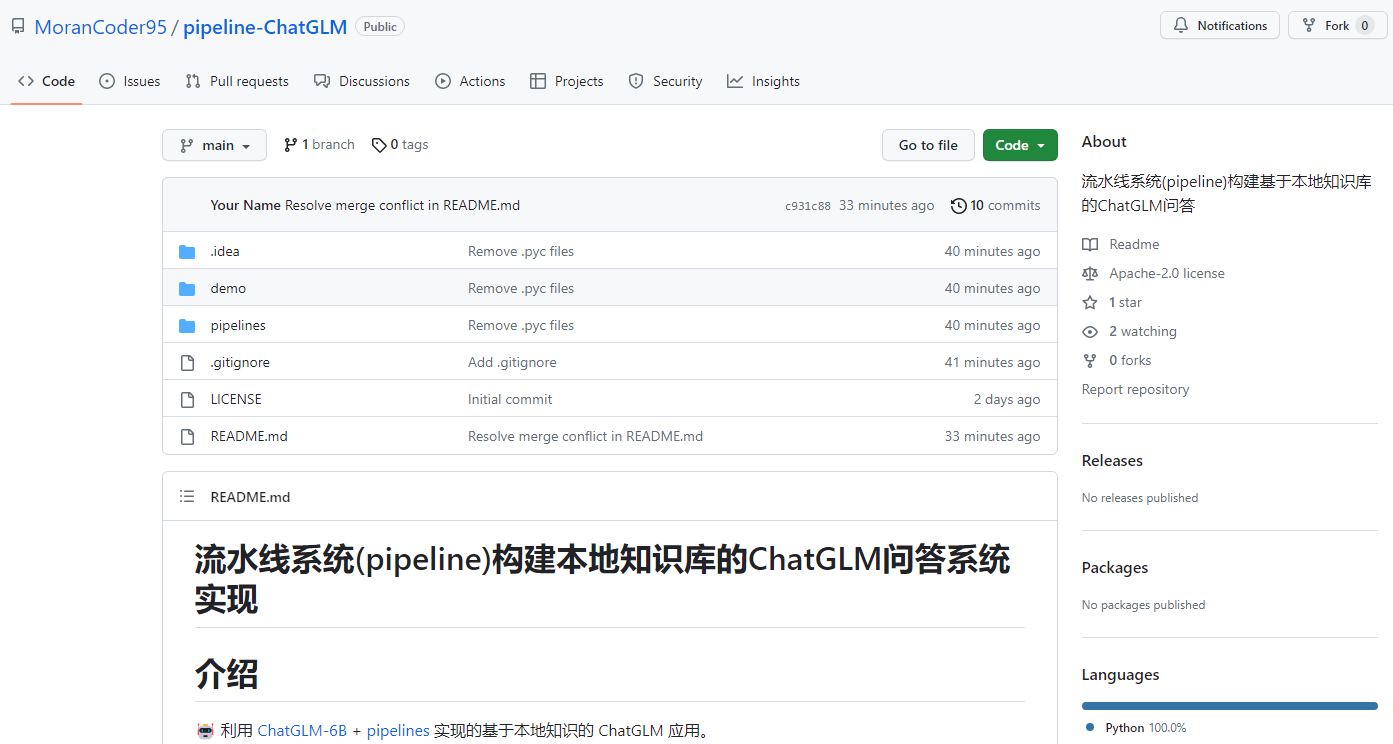
Task: Open the Discussions tab
Action: click(x=362, y=81)
